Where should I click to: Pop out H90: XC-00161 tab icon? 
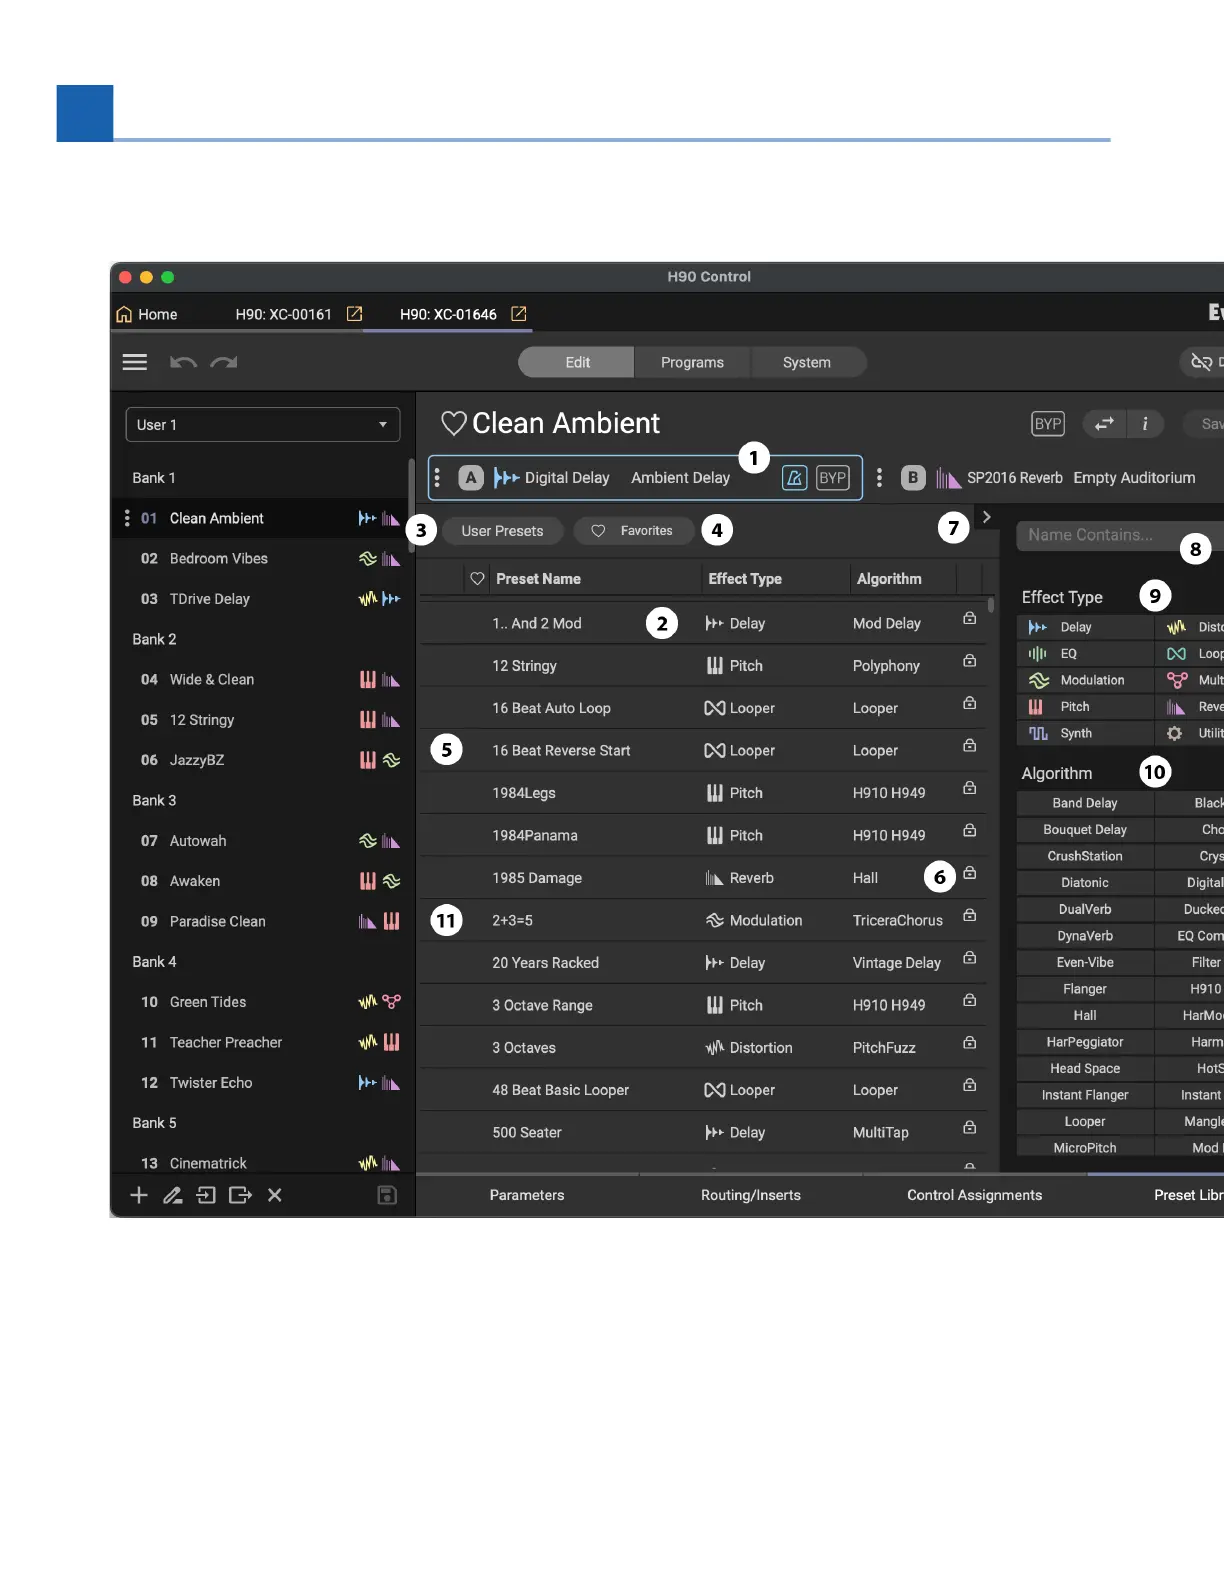[x=354, y=314]
